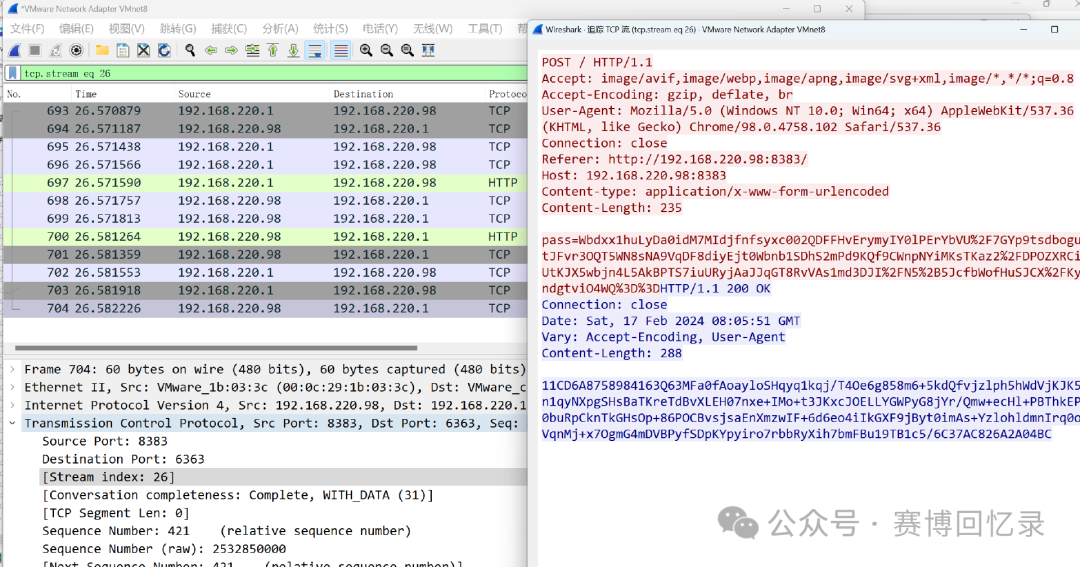
Task: Save the capture file
Action: point(123,50)
